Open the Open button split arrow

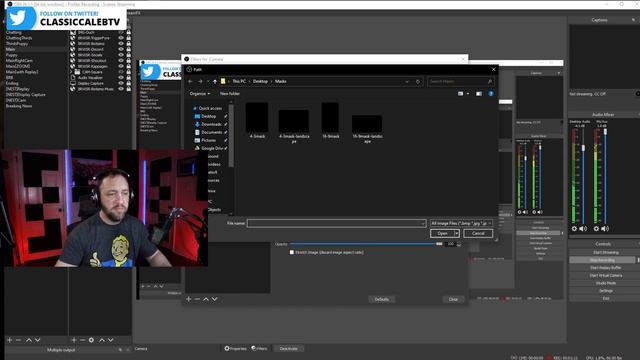click(457, 233)
